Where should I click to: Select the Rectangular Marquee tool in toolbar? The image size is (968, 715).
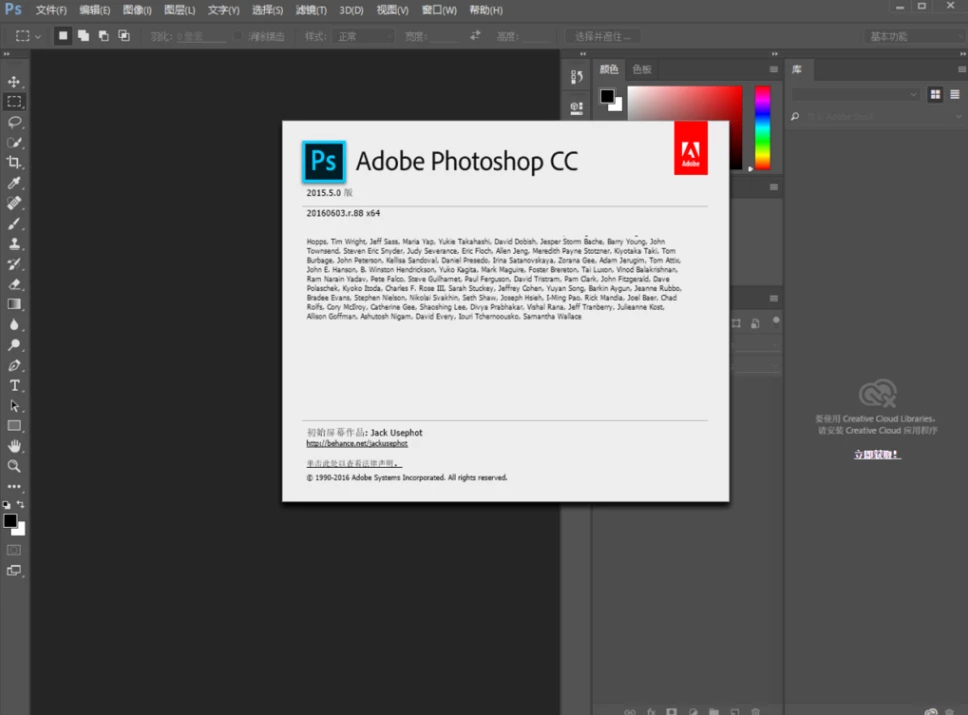[x=14, y=102]
